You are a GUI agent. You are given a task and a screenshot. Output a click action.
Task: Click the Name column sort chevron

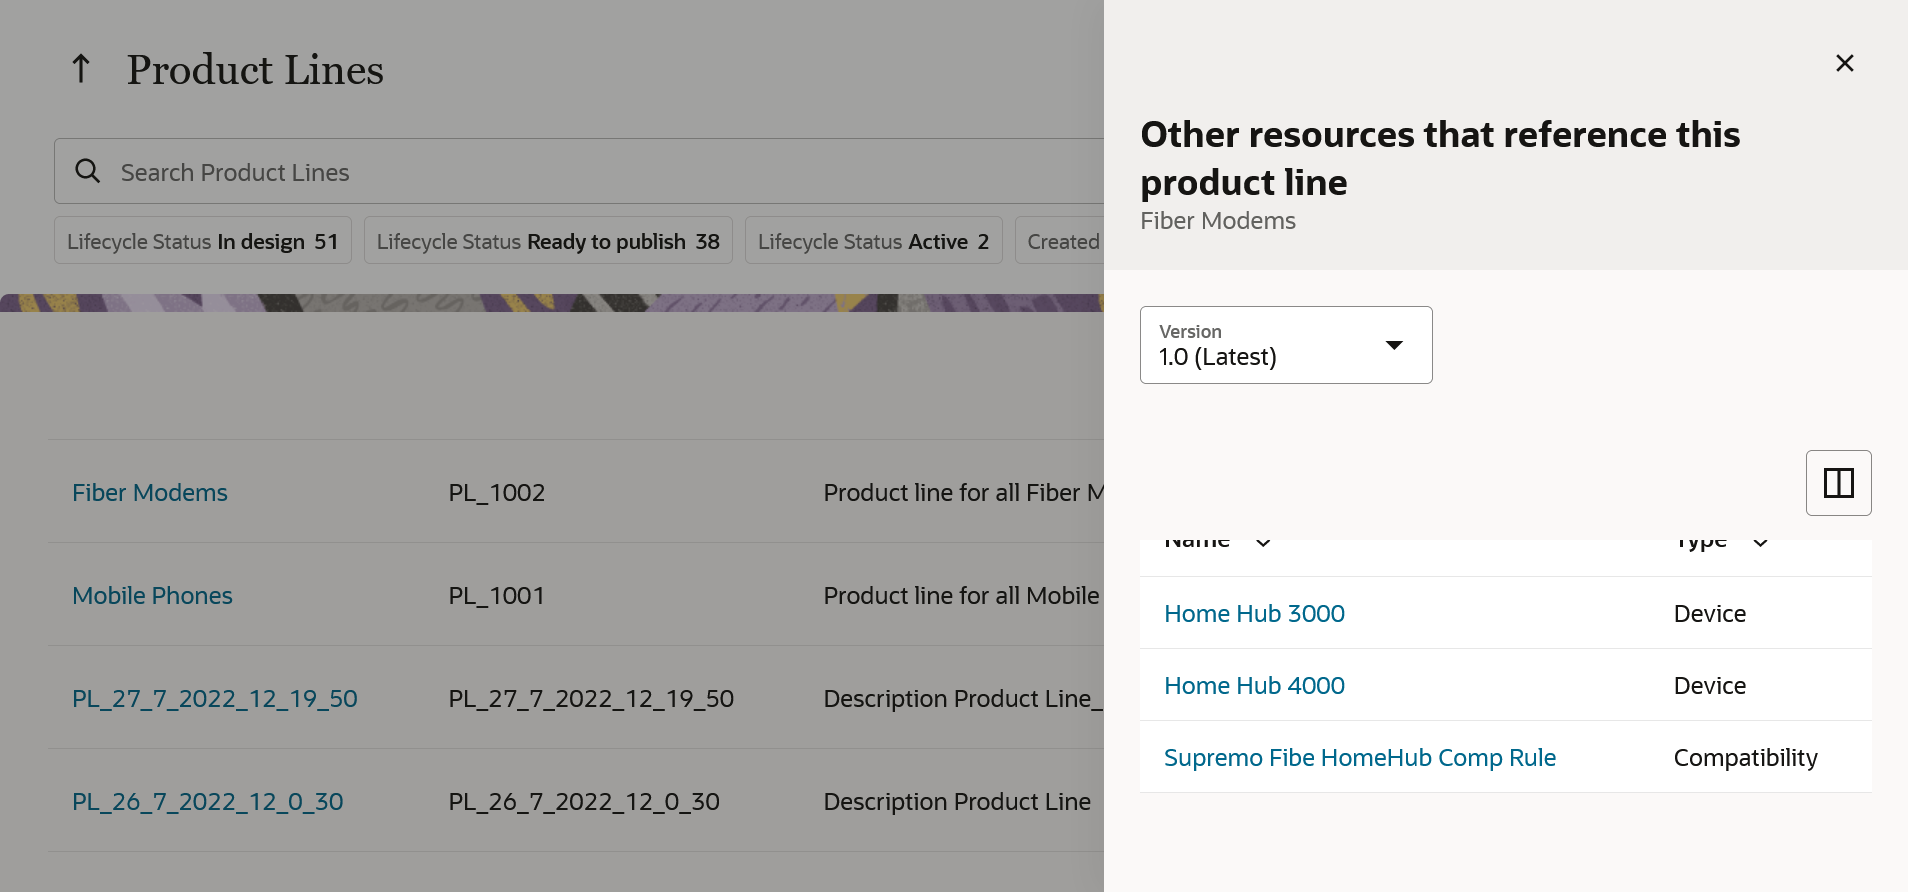pos(1263,542)
